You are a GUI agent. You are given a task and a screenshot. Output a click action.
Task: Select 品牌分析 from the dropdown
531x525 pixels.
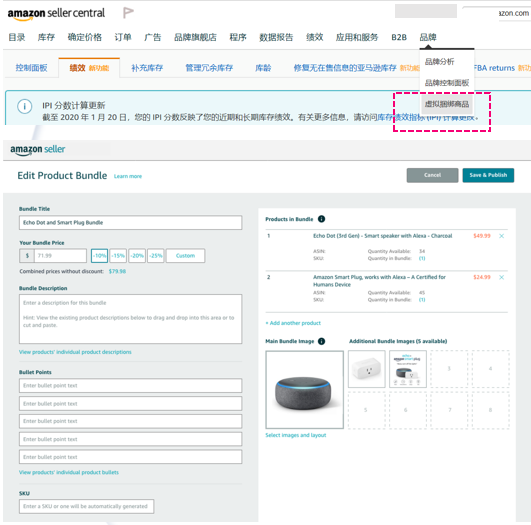click(440, 62)
